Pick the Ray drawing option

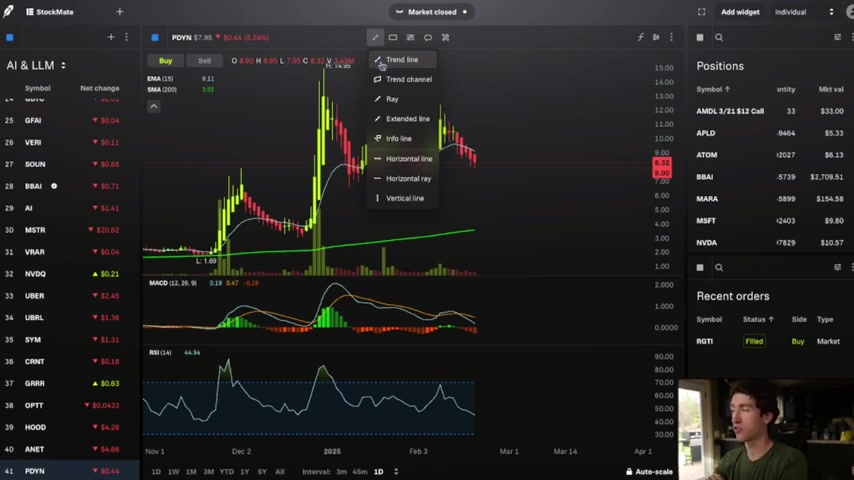[x=403, y=99]
